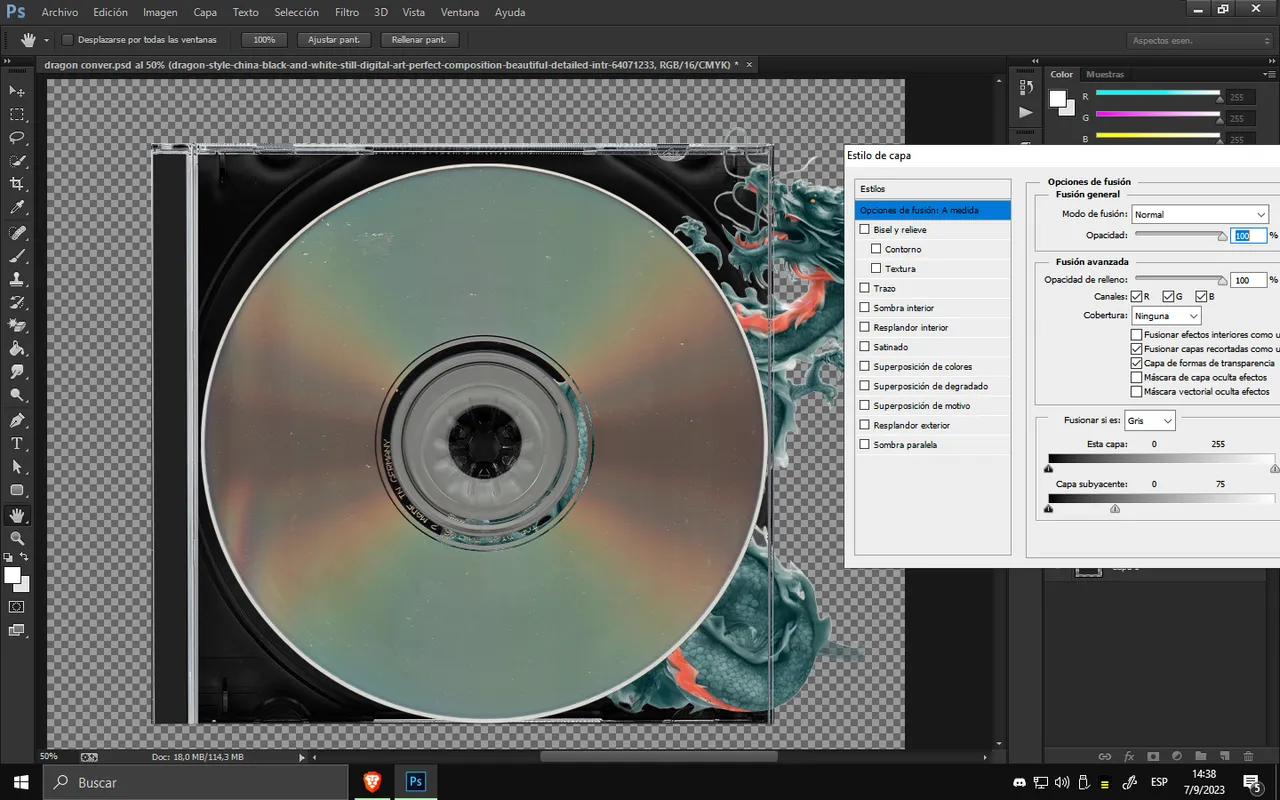
Task: Click fx layer style icon in Layers panel
Action: pos(1129,757)
